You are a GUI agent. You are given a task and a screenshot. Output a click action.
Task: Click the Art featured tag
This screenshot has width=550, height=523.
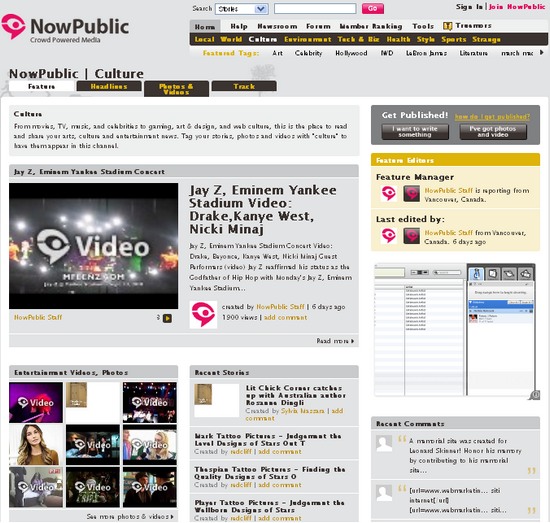point(277,53)
